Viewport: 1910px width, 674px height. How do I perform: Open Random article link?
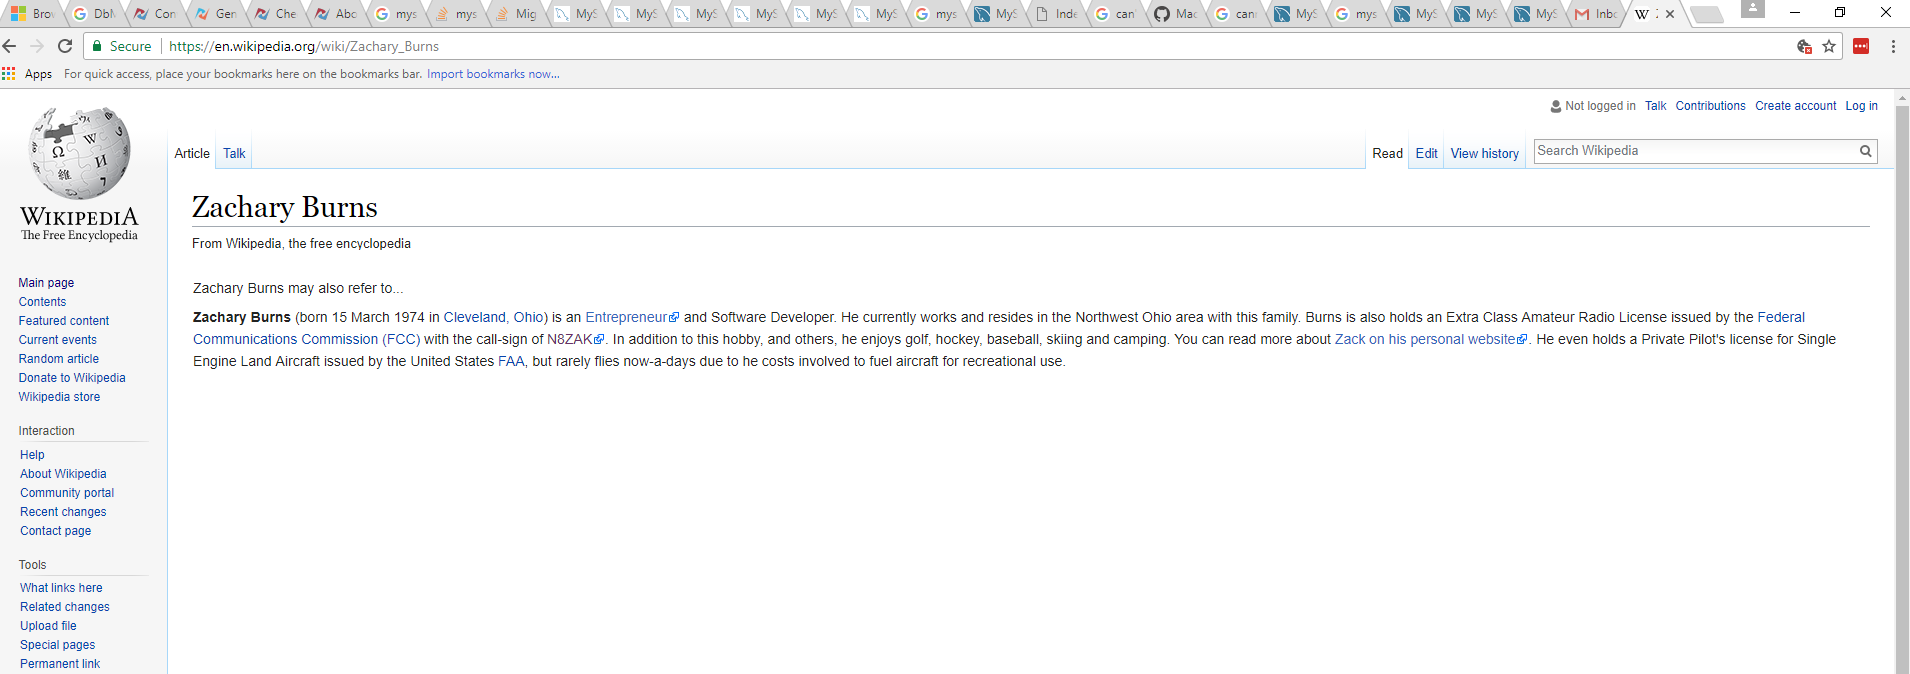click(x=58, y=359)
